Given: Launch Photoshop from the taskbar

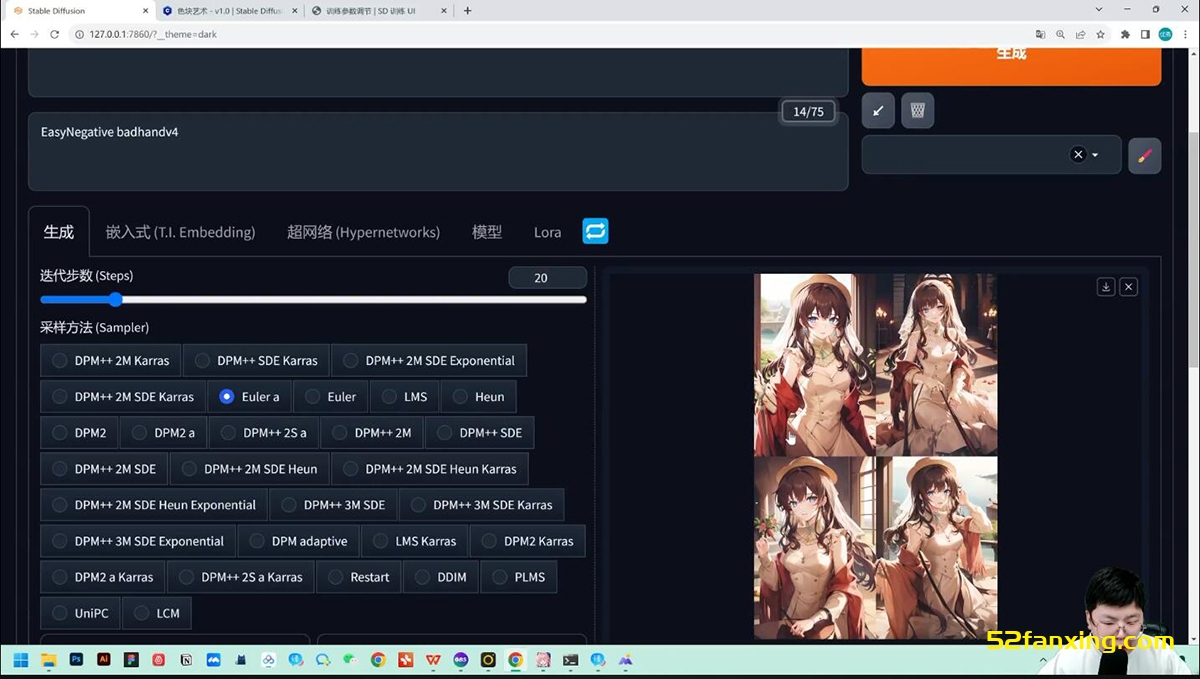Looking at the screenshot, I should [76, 660].
